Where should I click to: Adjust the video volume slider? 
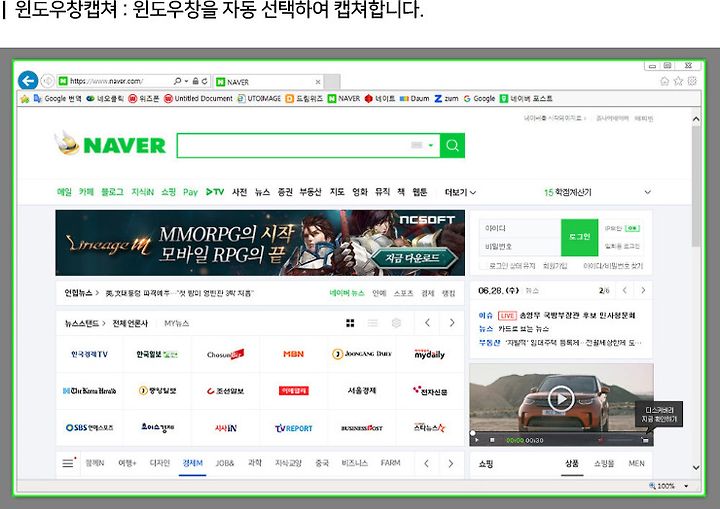621,440
